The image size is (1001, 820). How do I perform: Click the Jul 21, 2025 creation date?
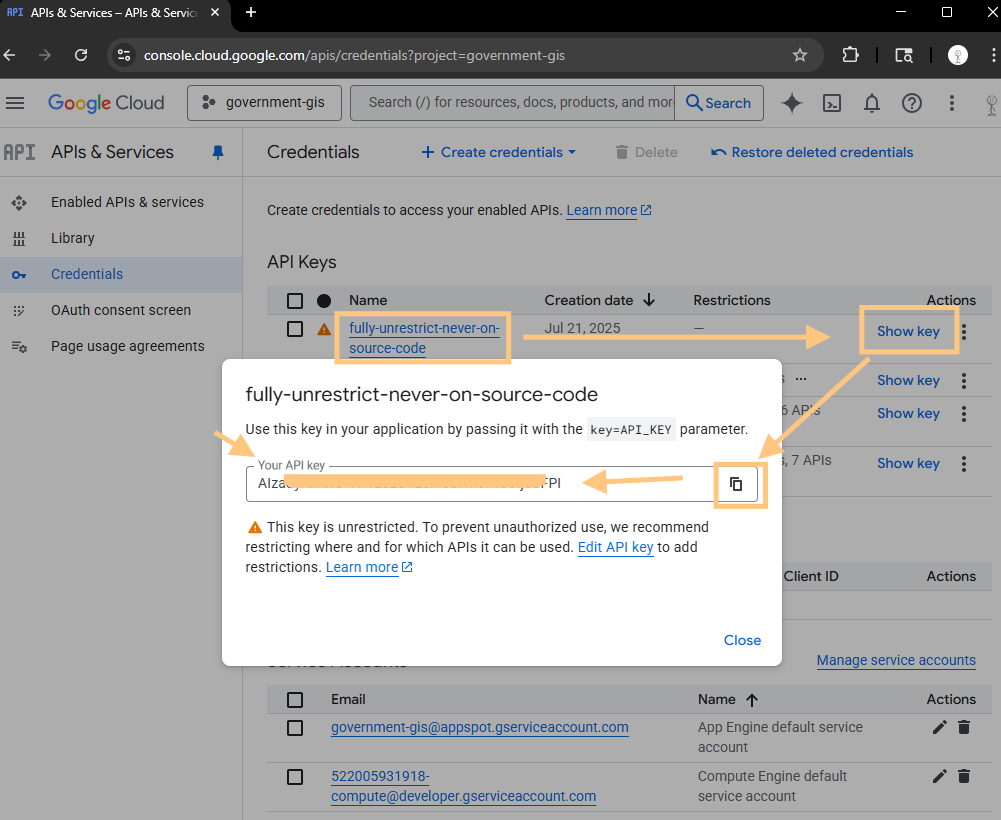pyautogui.click(x=582, y=328)
